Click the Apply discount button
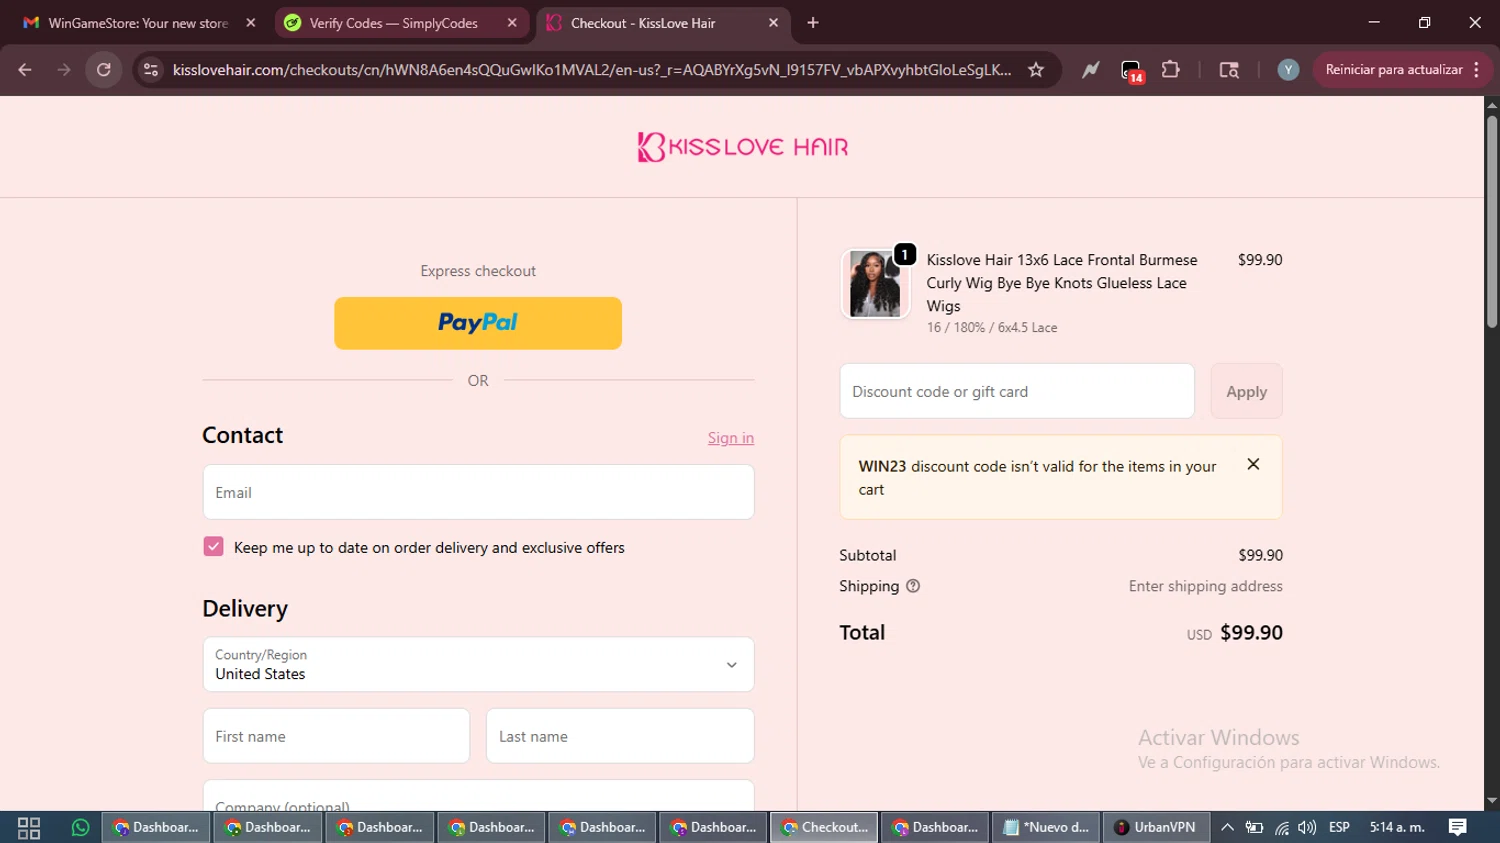The image size is (1500, 843). coord(1246,391)
